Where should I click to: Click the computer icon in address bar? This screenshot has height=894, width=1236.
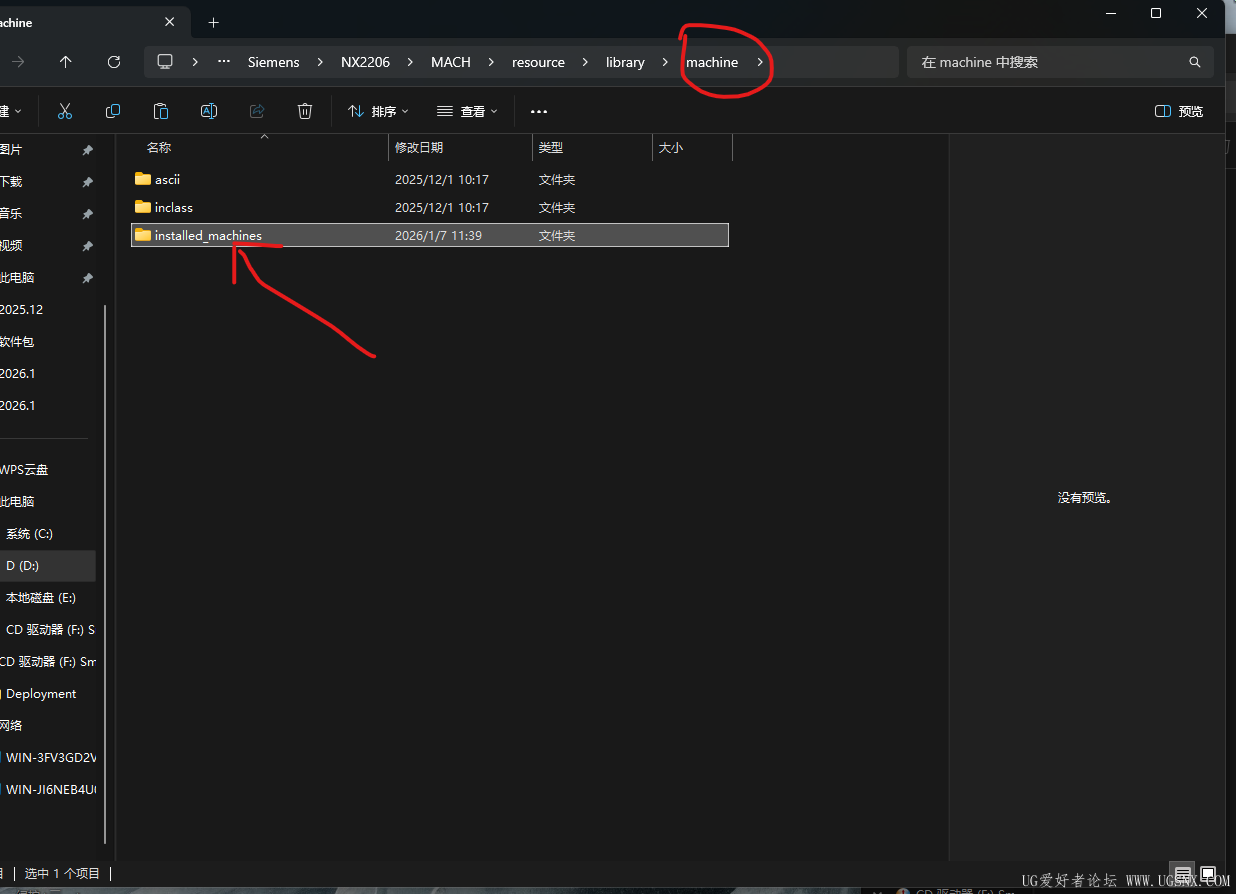pyautogui.click(x=165, y=62)
